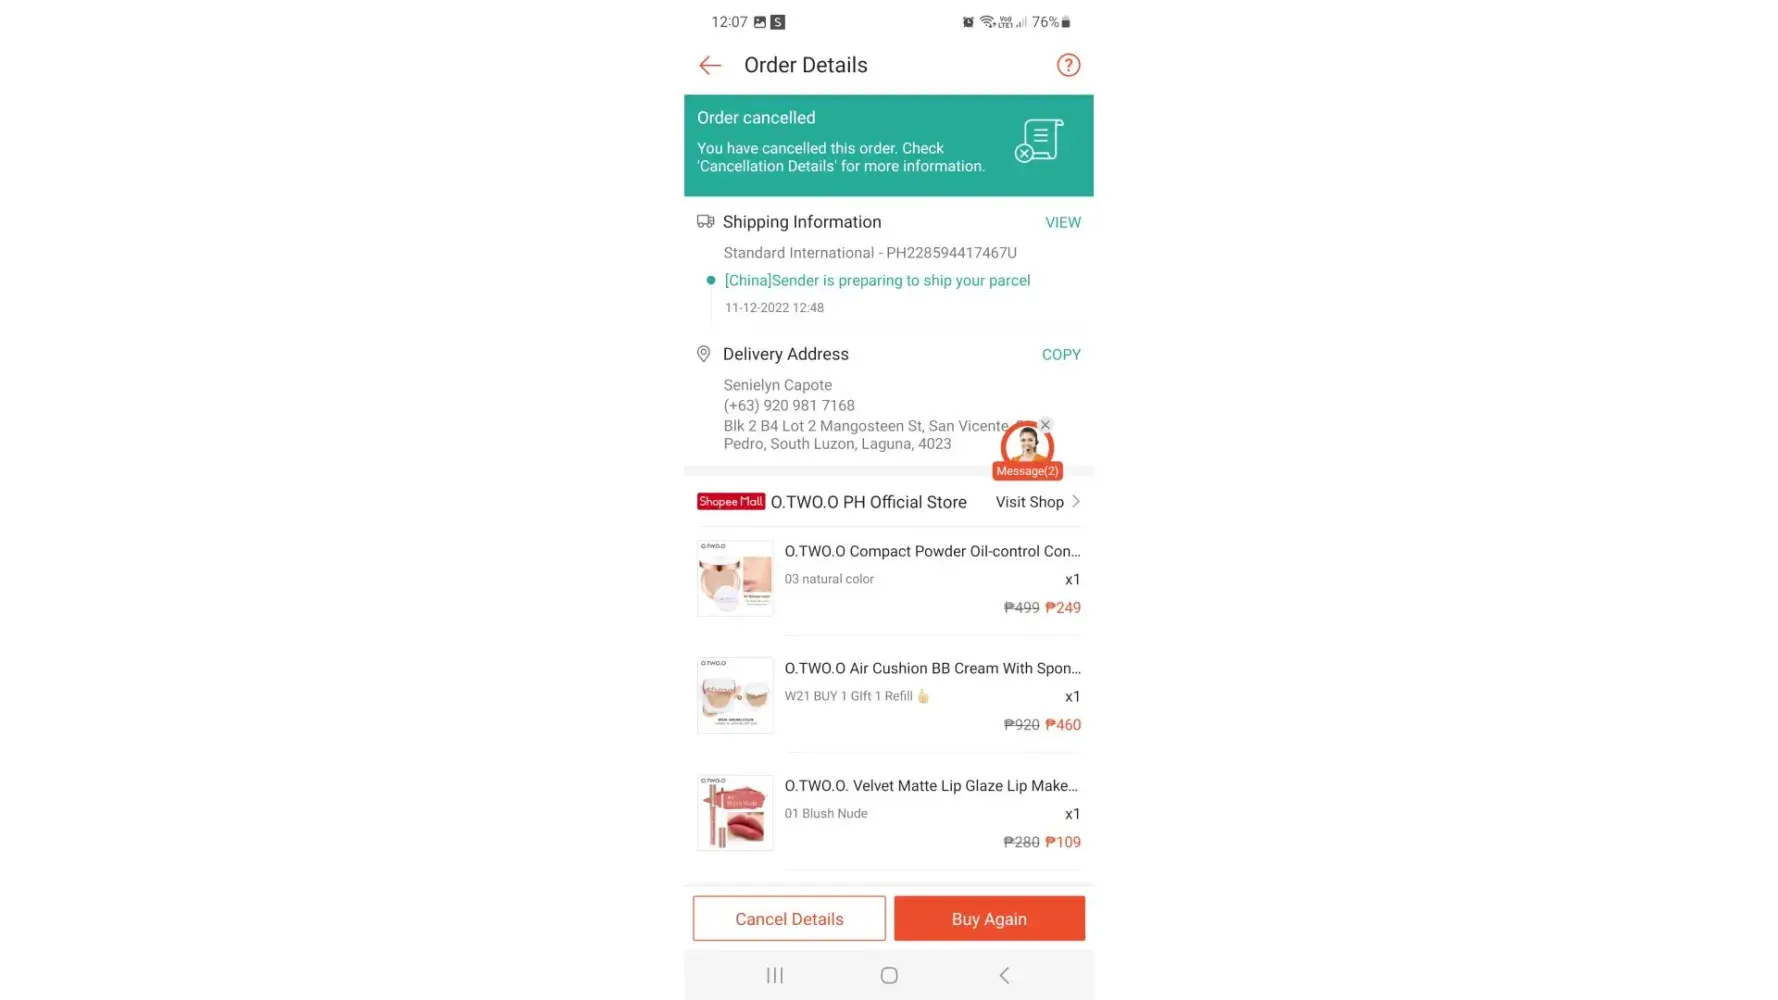Screen dimensions: 1778x1000
Task: Tap Android recent apps navigation button
Action: [x=775, y=975]
